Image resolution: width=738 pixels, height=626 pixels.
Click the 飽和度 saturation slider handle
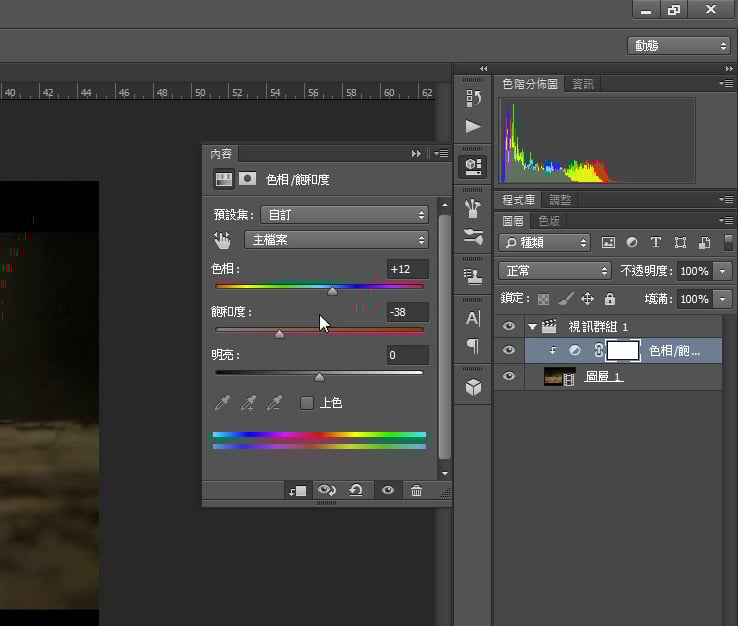click(279, 334)
